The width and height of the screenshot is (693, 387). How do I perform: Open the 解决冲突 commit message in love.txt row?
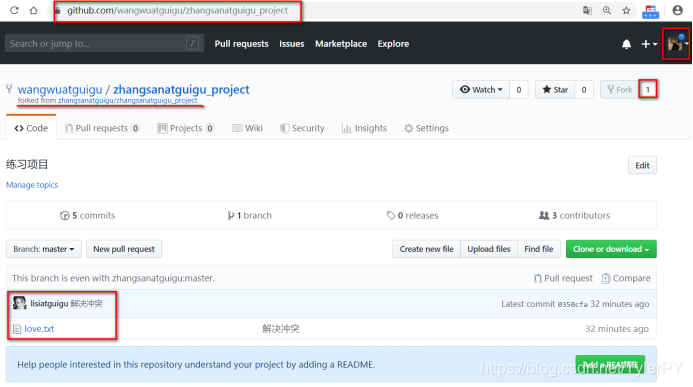click(x=281, y=329)
